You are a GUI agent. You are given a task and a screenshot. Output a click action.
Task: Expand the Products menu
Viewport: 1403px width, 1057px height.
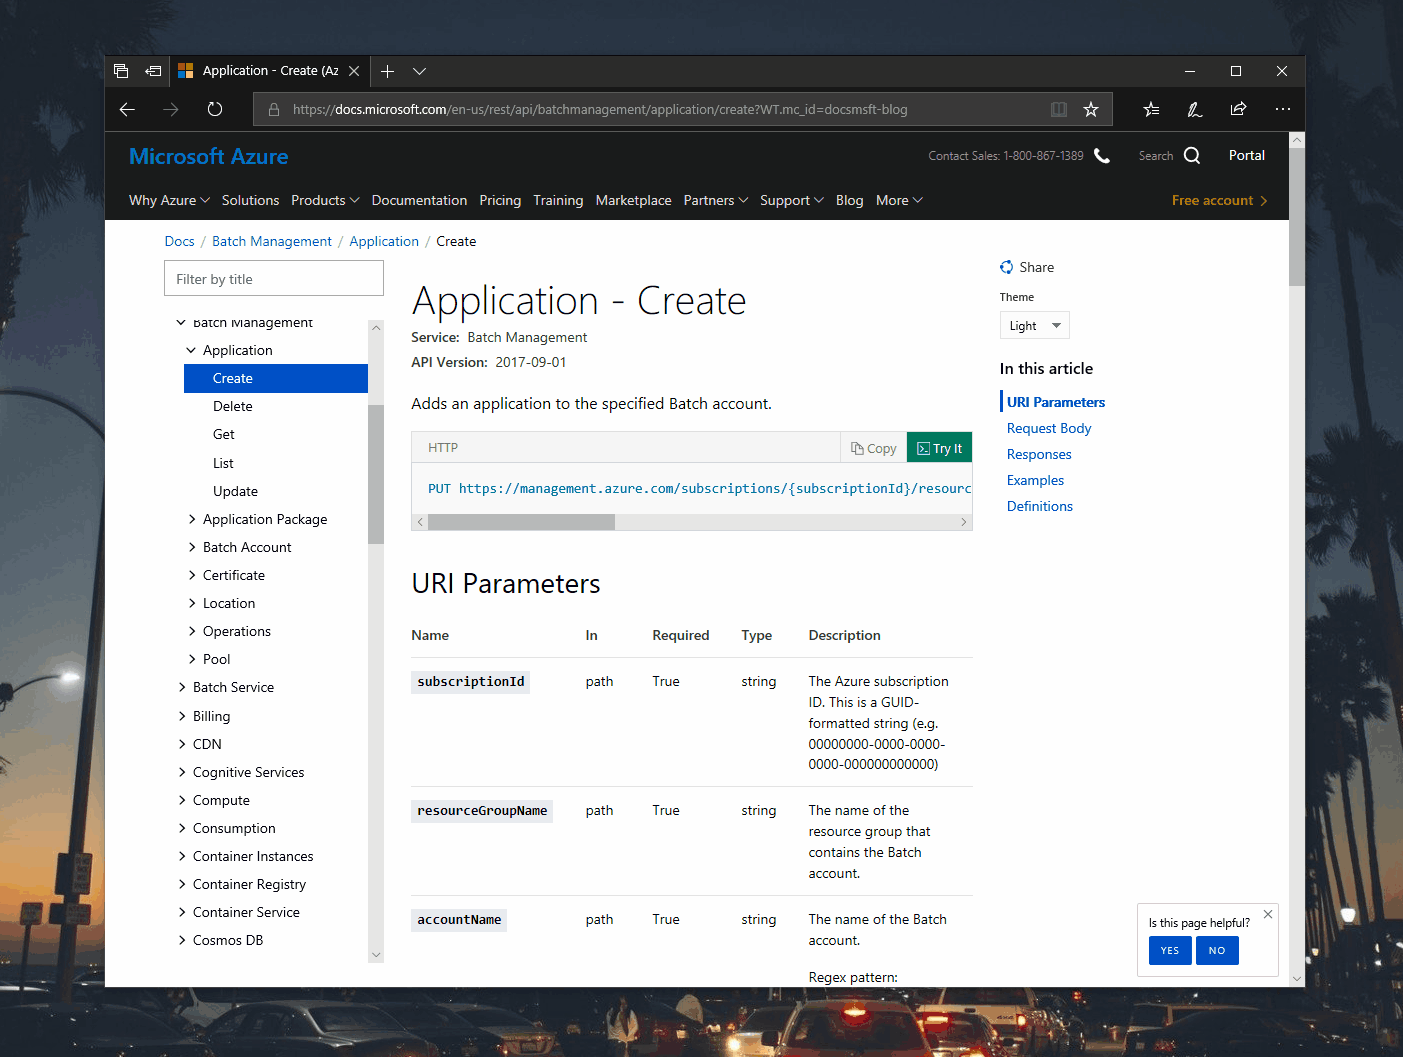pyautogui.click(x=325, y=201)
